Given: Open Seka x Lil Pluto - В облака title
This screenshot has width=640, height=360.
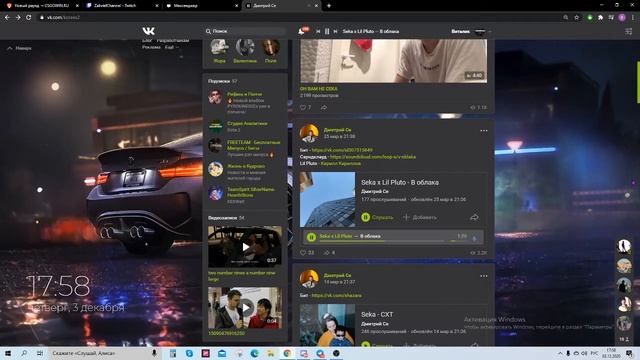Looking at the screenshot, I should (400, 182).
